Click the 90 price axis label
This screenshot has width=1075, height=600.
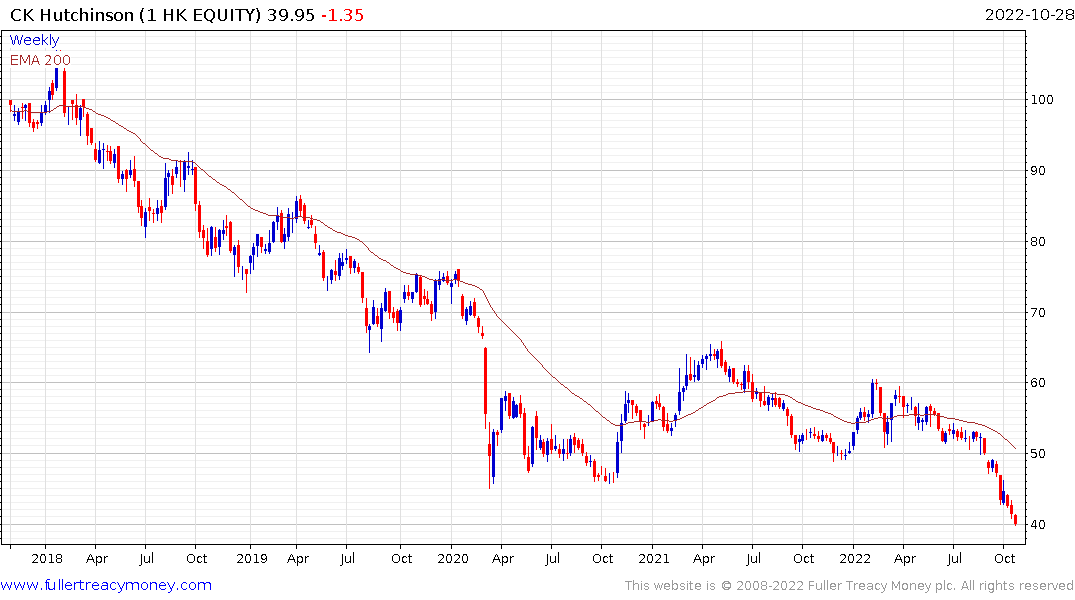1038,171
